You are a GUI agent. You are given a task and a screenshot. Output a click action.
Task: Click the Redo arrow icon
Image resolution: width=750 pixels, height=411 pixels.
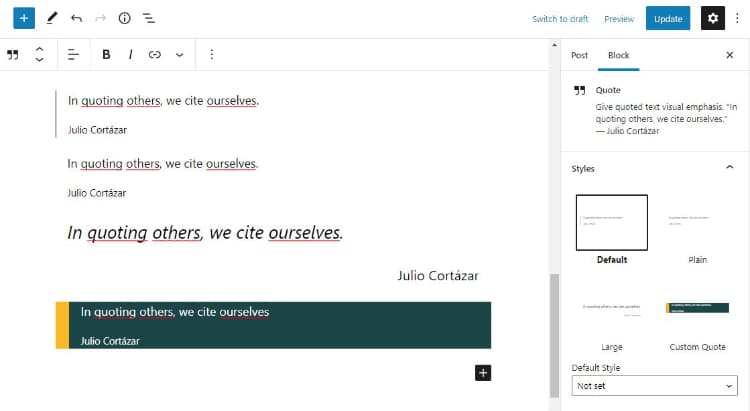pos(100,19)
